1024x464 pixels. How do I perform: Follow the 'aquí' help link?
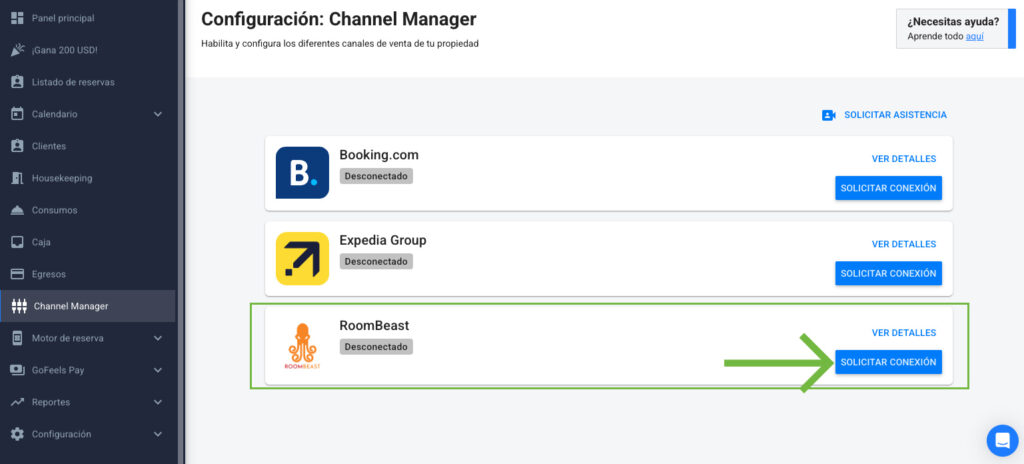[x=974, y=37]
